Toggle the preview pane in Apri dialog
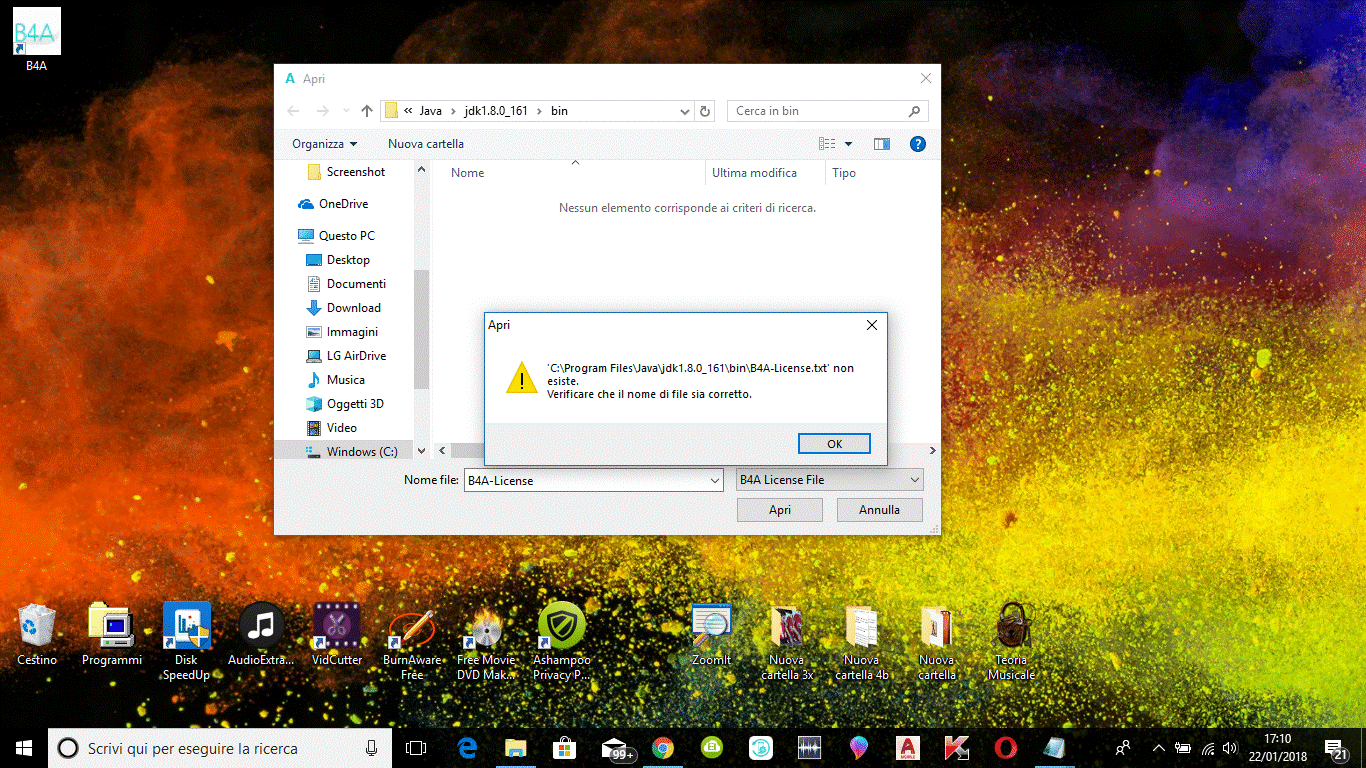Screen dimensions: 1366x768 [x=881, y=144]
